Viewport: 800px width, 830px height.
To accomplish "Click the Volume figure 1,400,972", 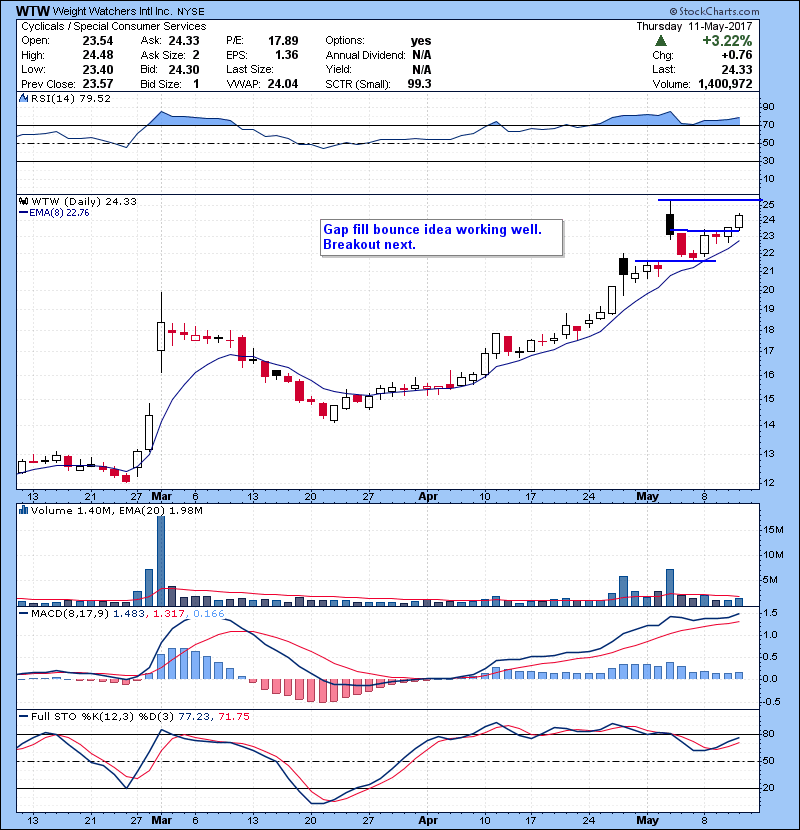I will point(725,84).
